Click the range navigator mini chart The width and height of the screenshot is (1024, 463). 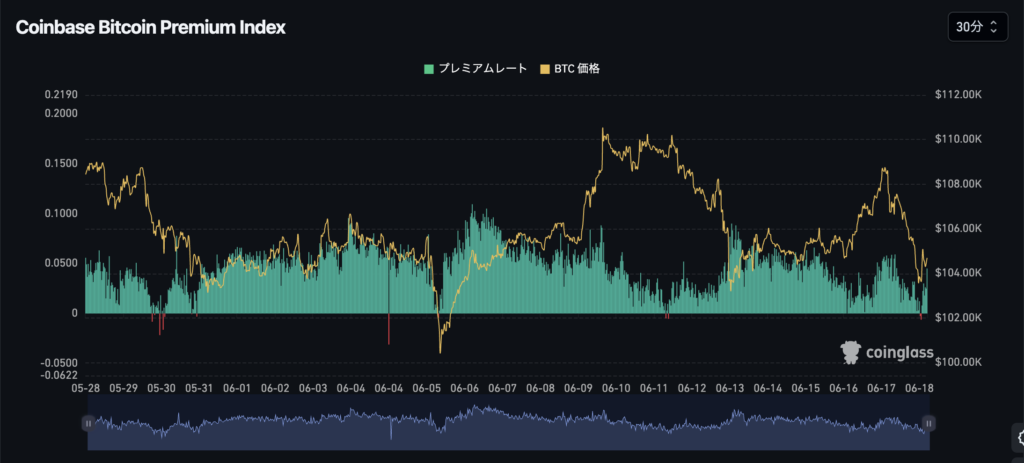(x=508, y=422)
